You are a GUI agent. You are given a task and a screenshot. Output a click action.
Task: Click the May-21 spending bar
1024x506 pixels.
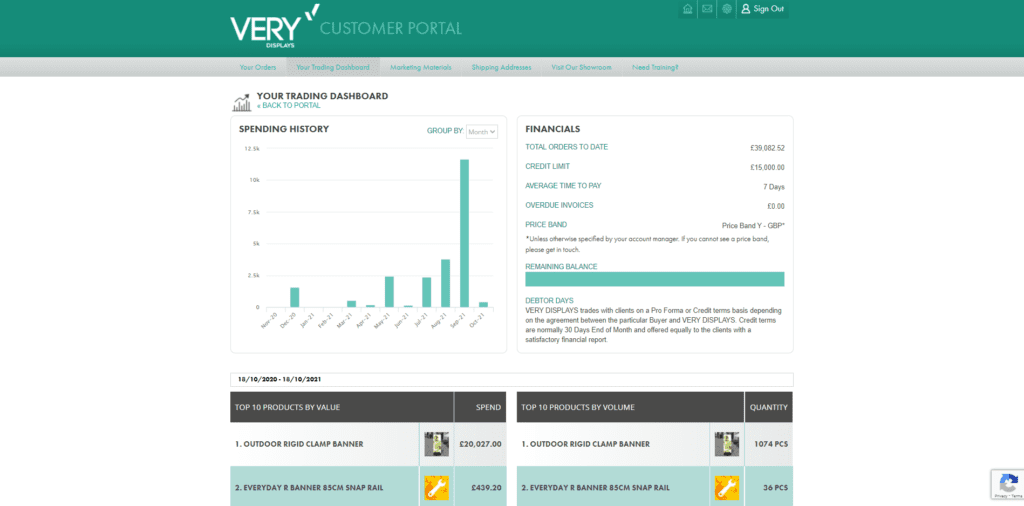[389, 292]
